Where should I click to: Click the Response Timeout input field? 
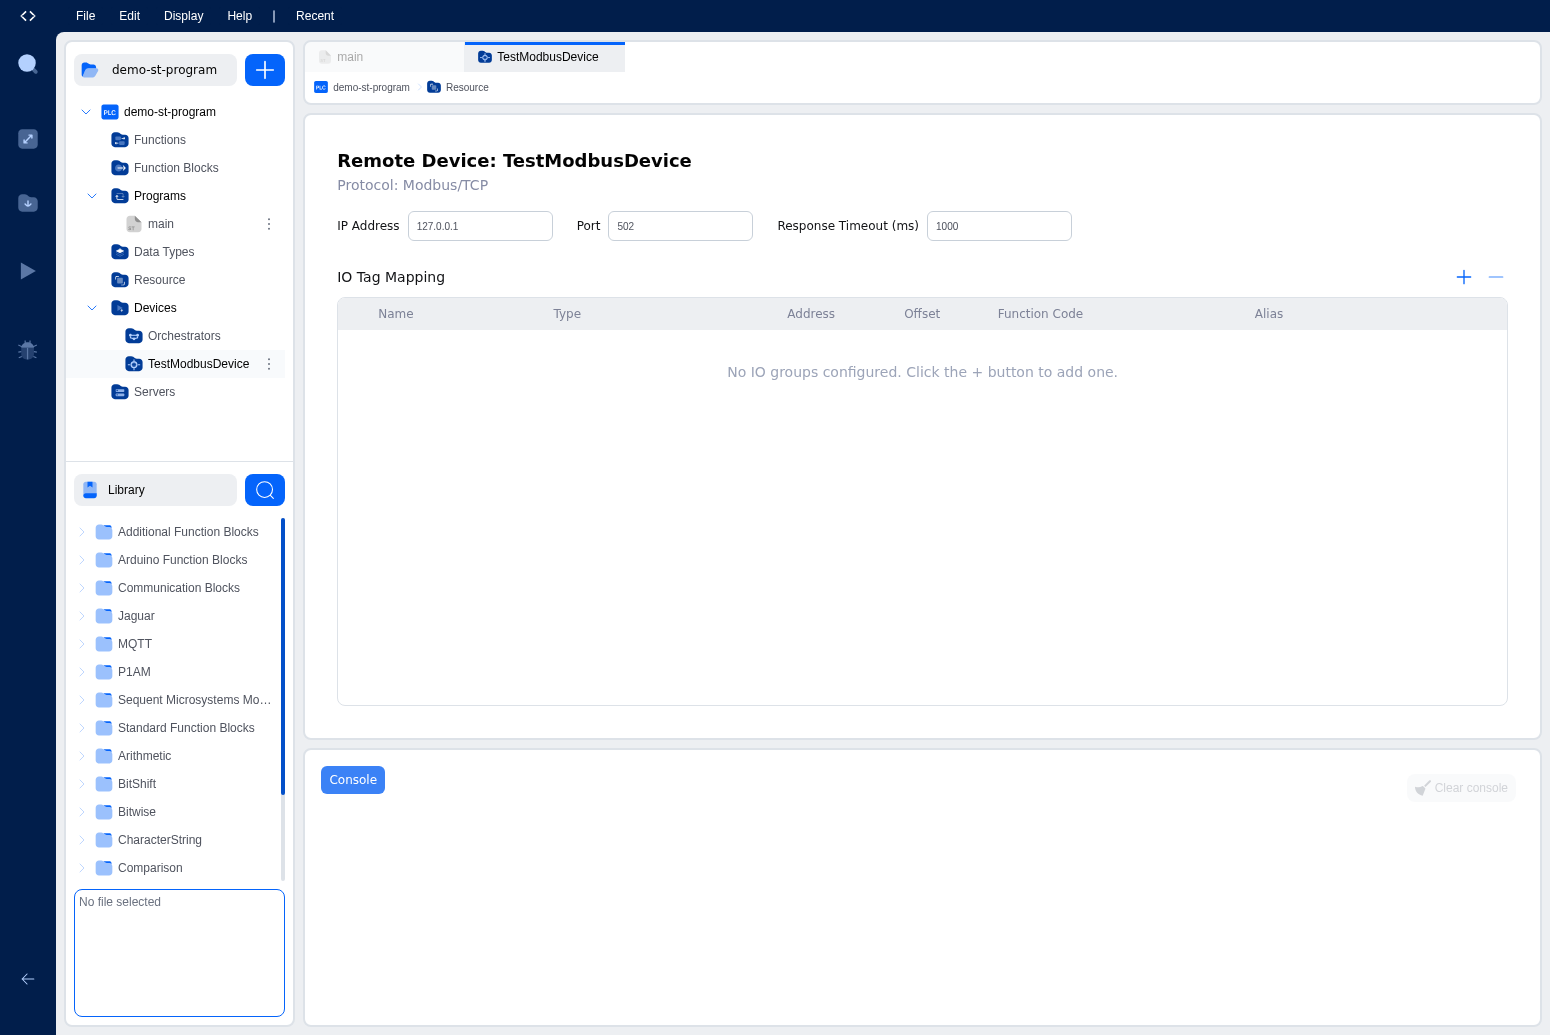999,226
